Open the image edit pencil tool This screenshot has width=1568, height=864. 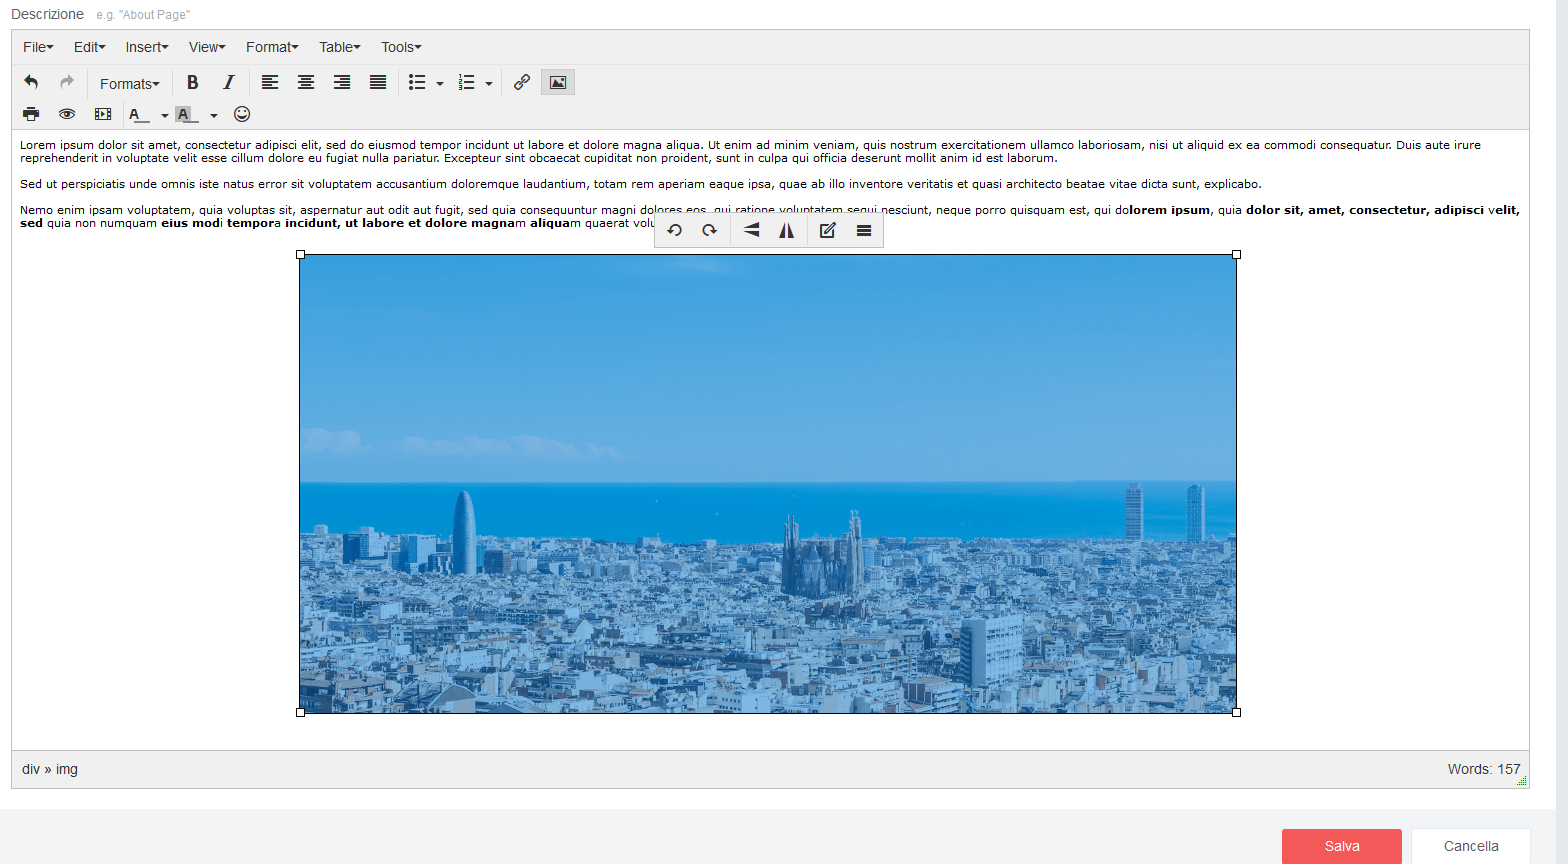point(827,231)
